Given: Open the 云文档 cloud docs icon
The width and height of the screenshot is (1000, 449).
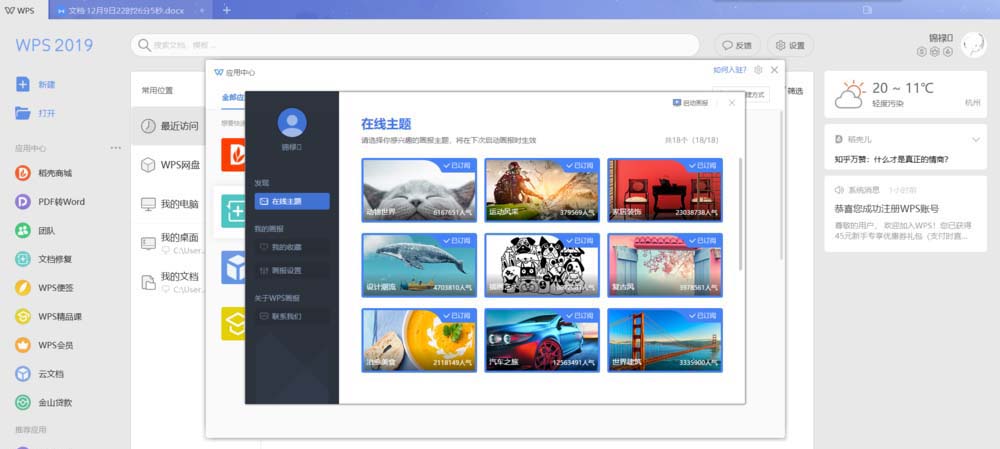Looking at the screenshot, I should pyautogui.click(x=23, y=374).
